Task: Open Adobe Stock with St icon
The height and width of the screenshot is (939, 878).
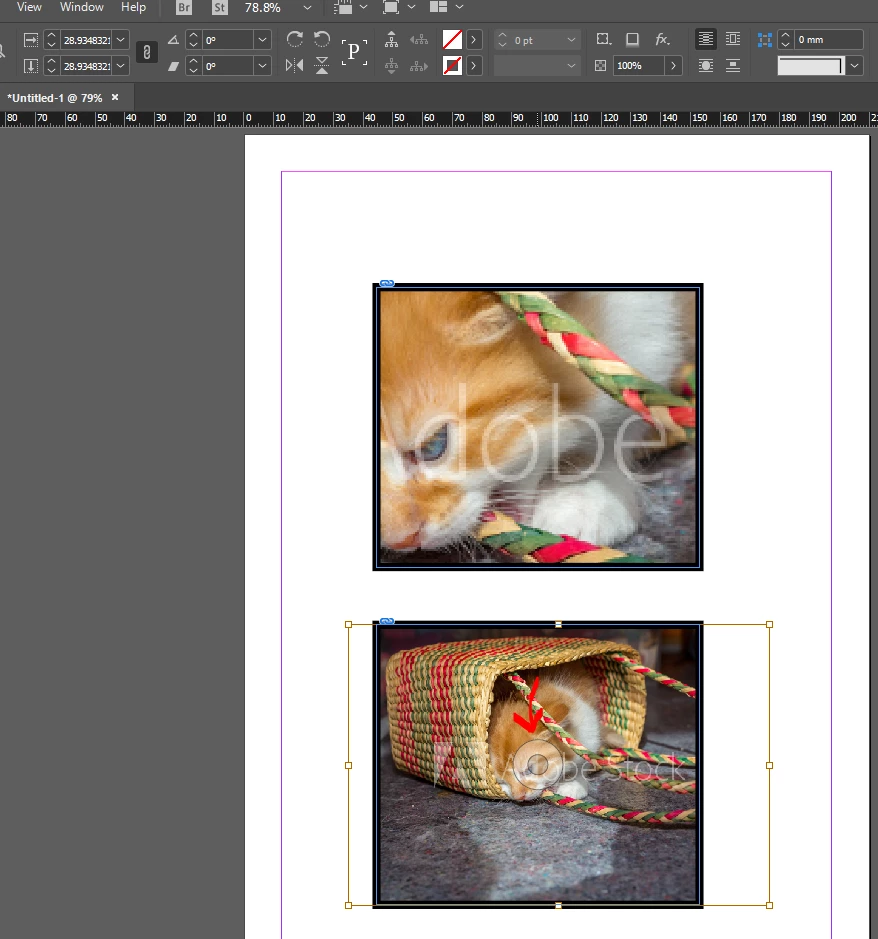Action: [x=220, y=8]
